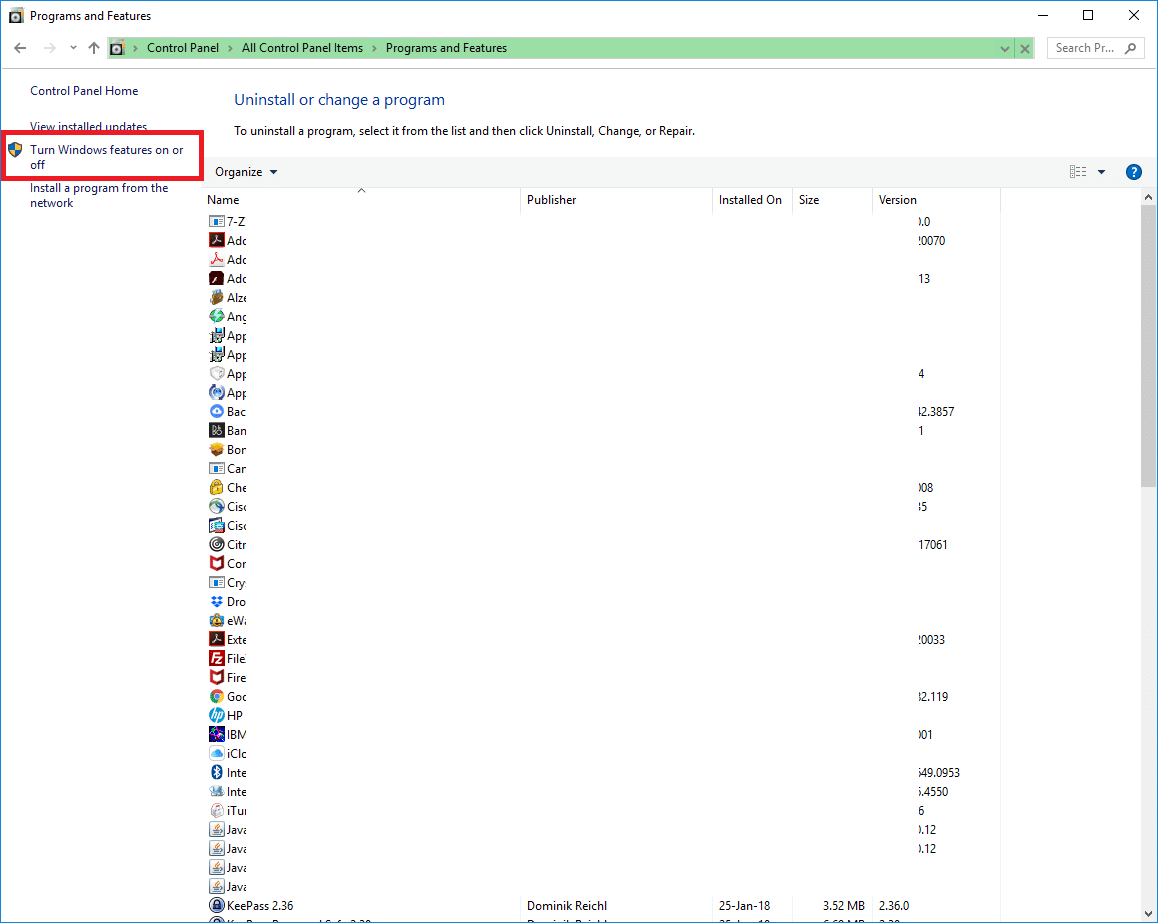Select the Dropbox icon in the program list
This screenshot has height=923, width=1158.
click(216, 602)
